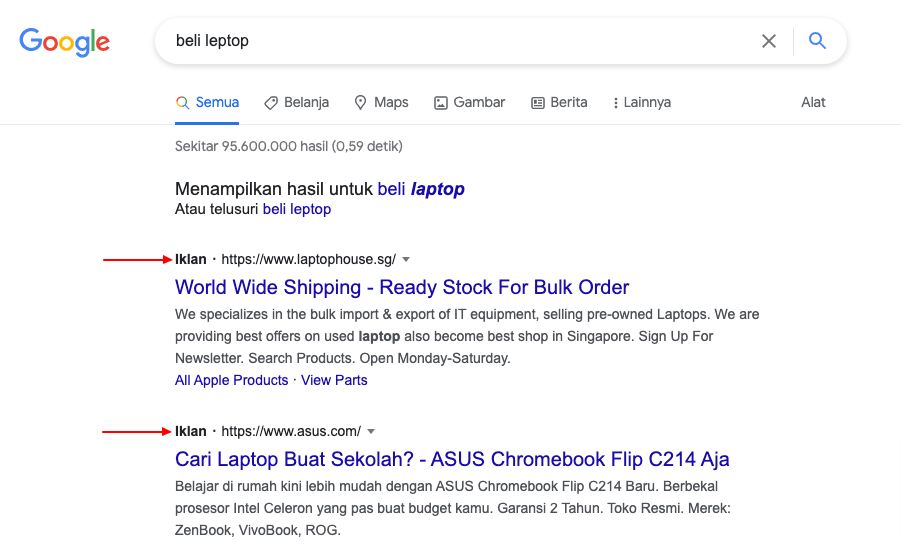The width and height of the screenshot is (901, 550).
Task: Click the Google logo
Action: [65, 41]
